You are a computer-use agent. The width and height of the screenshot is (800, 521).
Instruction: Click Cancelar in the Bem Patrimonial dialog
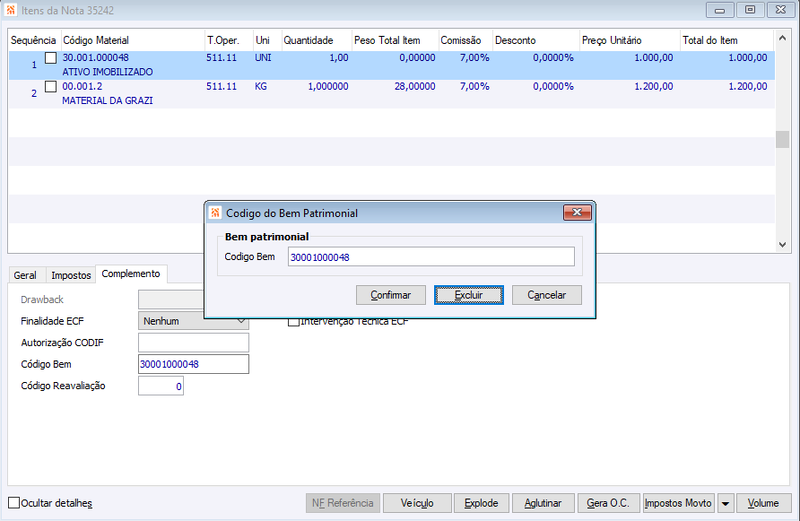click(547, 295)
